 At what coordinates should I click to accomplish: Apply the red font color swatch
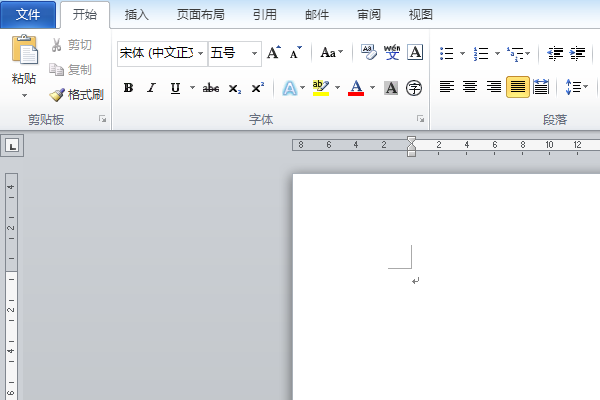point(356,88)
